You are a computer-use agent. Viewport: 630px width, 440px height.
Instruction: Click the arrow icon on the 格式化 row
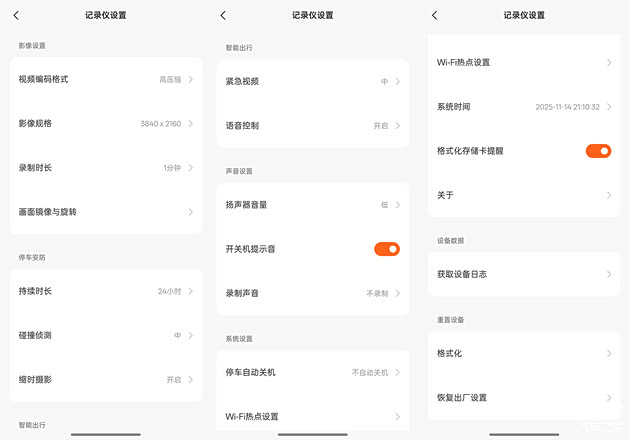tap(608, 353)
